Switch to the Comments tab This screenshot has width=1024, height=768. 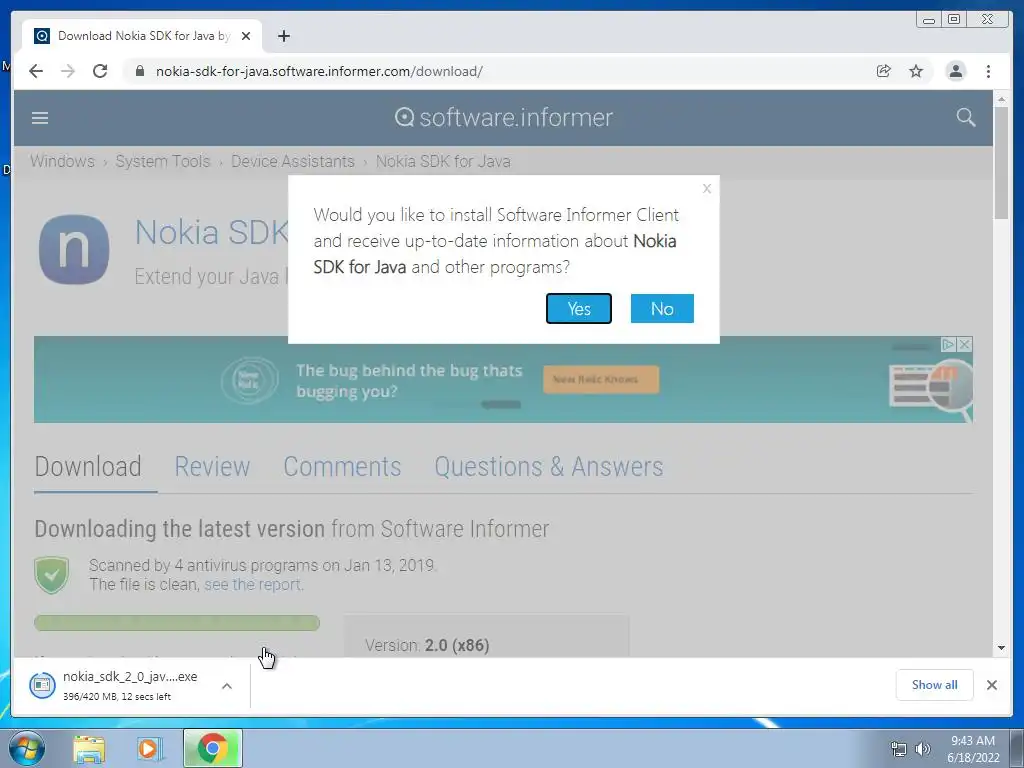point(342,467)
